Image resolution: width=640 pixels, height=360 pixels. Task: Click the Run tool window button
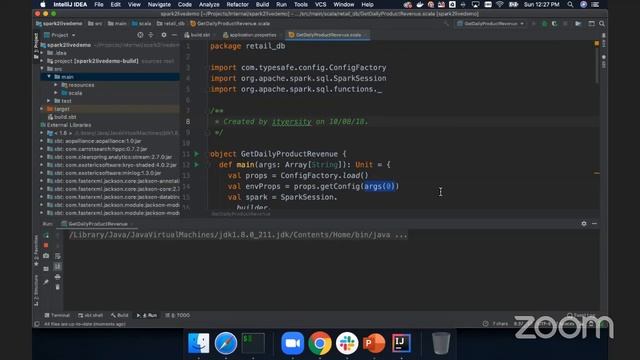(x=147, y=315)
